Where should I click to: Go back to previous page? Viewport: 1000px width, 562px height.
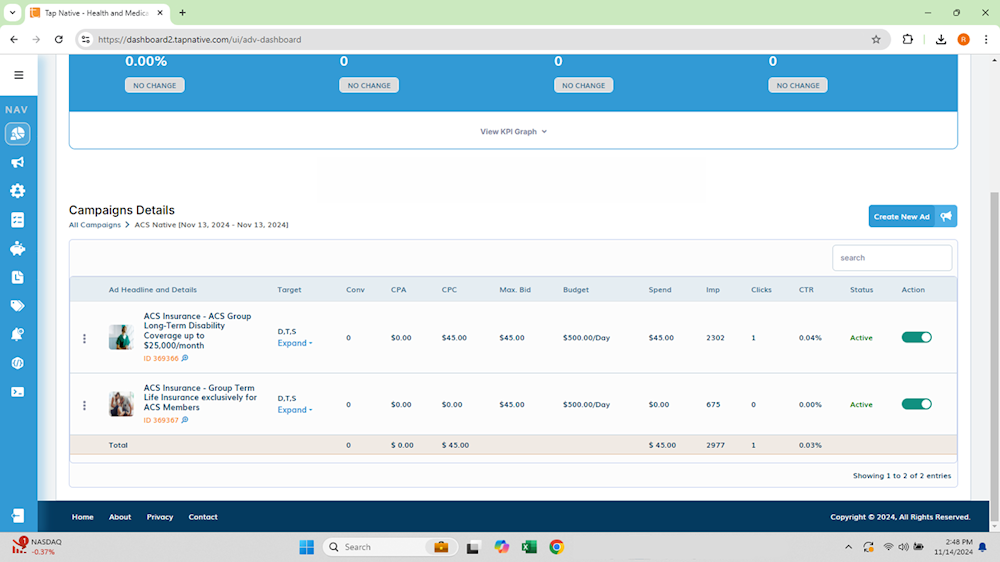click(x=14, y=40)
